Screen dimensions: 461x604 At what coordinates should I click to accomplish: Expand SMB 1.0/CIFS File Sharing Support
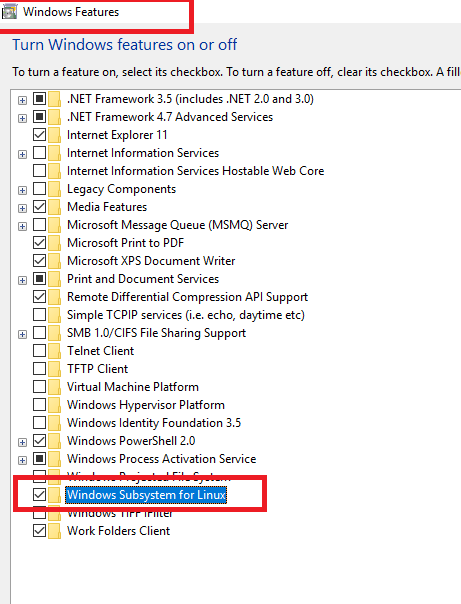[x=22, y=334]
